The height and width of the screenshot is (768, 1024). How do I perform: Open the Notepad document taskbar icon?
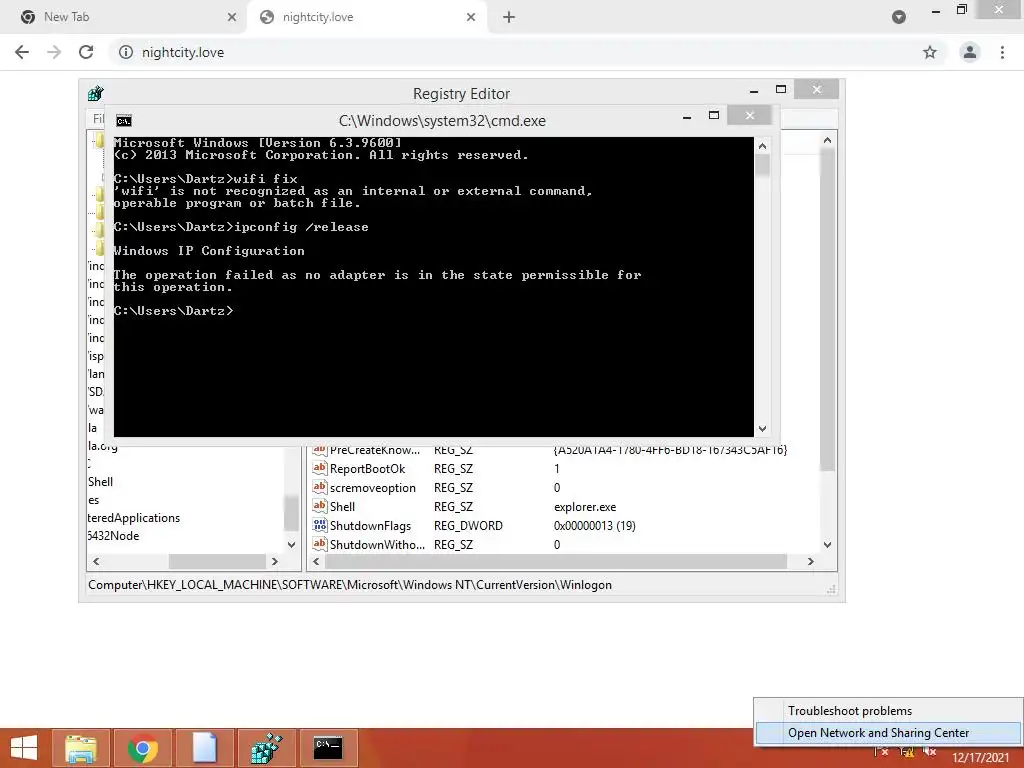[204, 748]
